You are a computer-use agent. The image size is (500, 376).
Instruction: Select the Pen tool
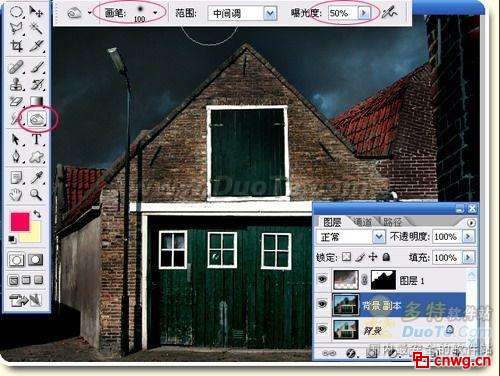point(16,157)
